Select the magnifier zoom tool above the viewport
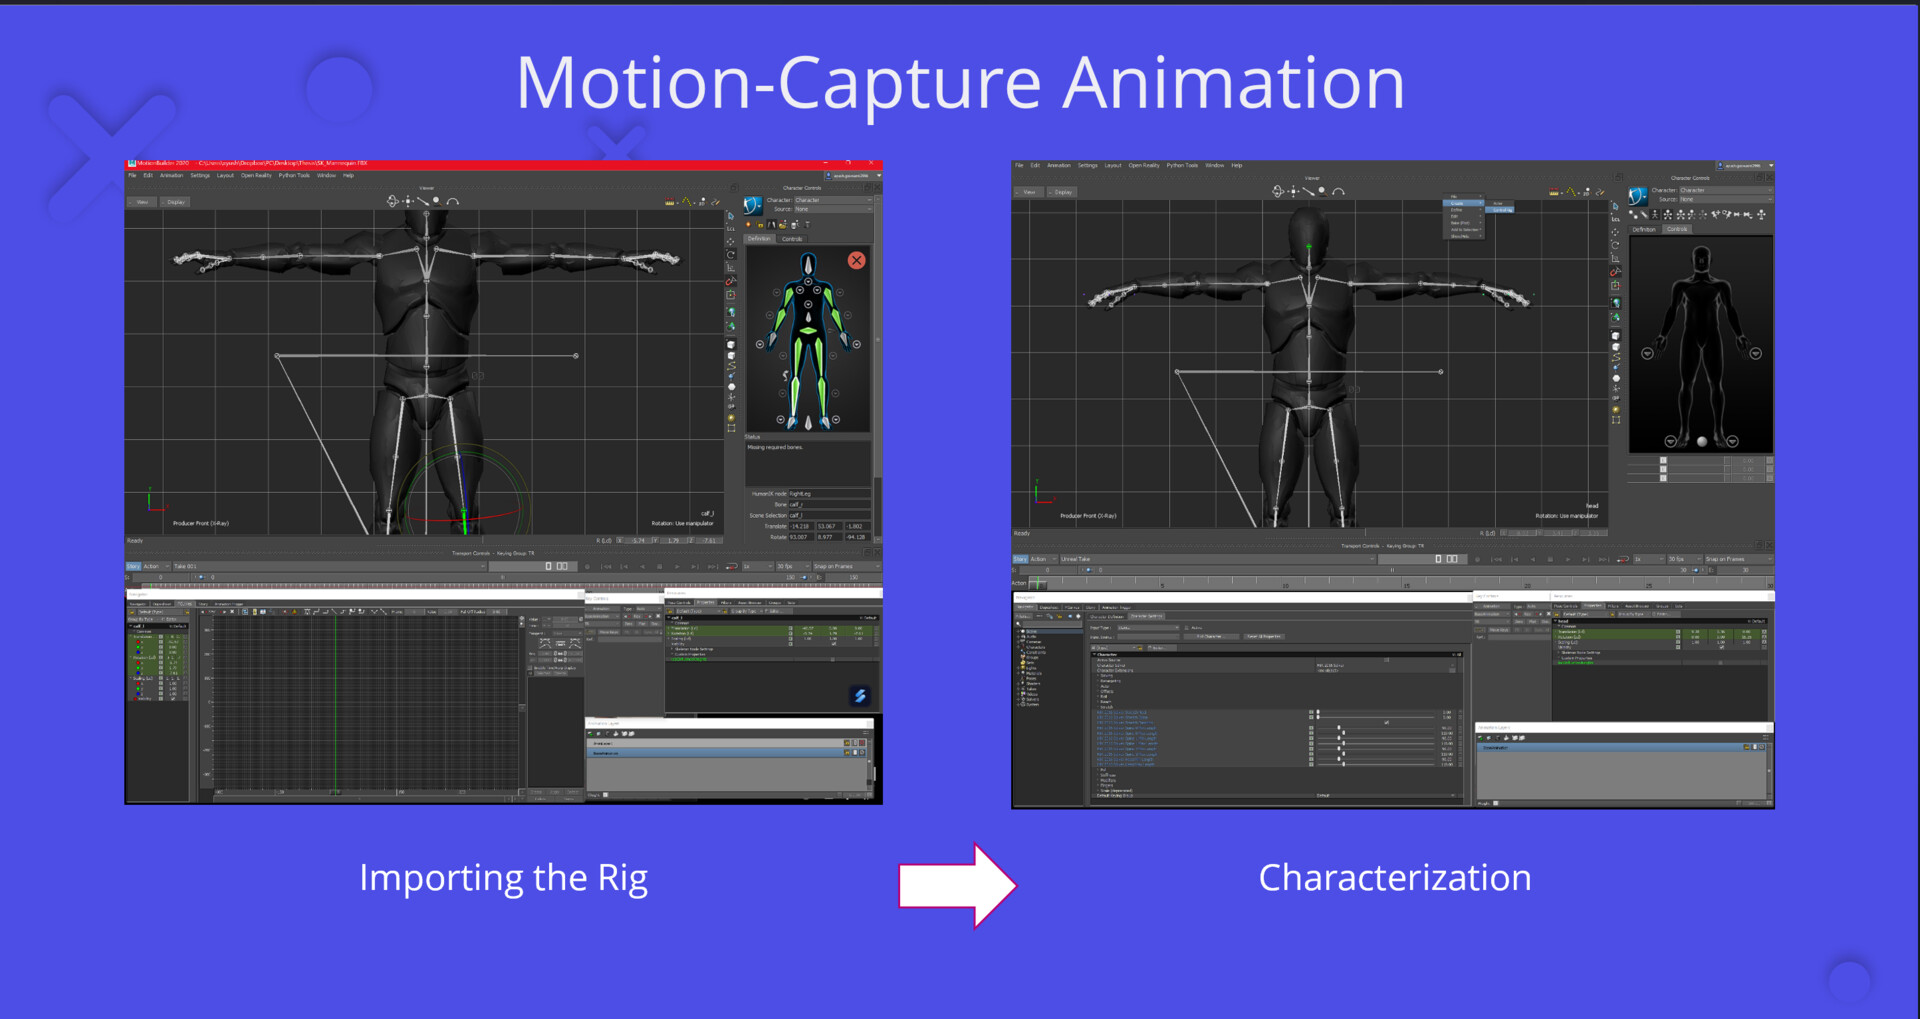This screenshot has width=1920, height=1019. (436, 202)
